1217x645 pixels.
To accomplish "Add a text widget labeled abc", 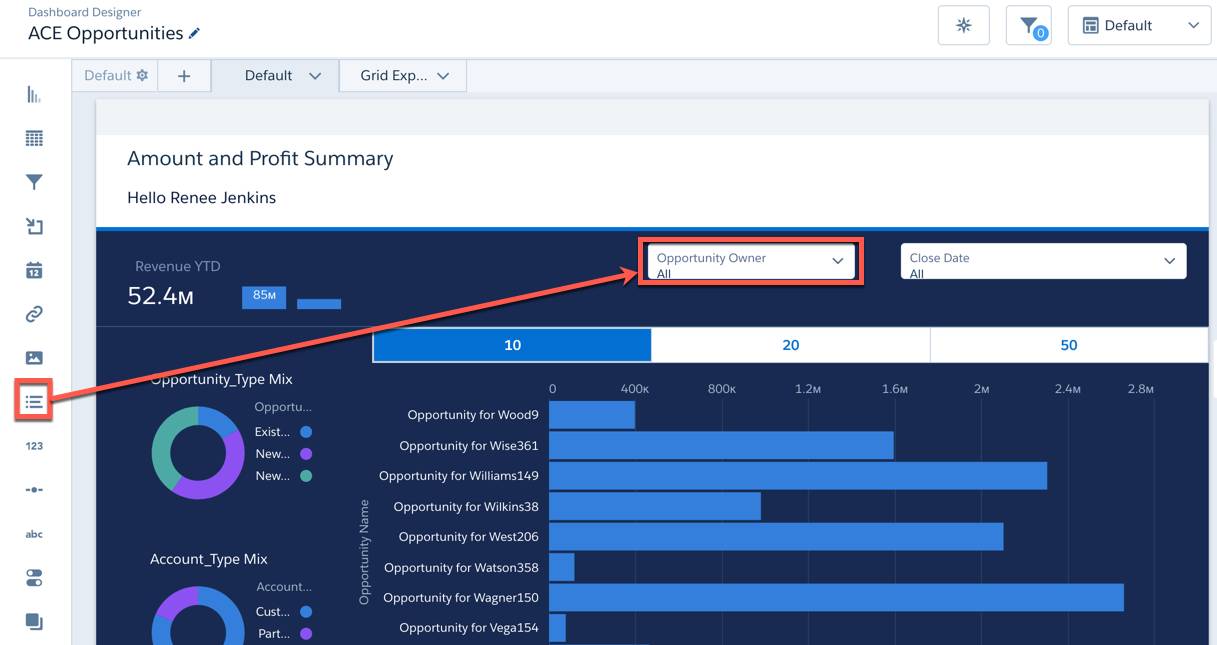I will (34, 534).
